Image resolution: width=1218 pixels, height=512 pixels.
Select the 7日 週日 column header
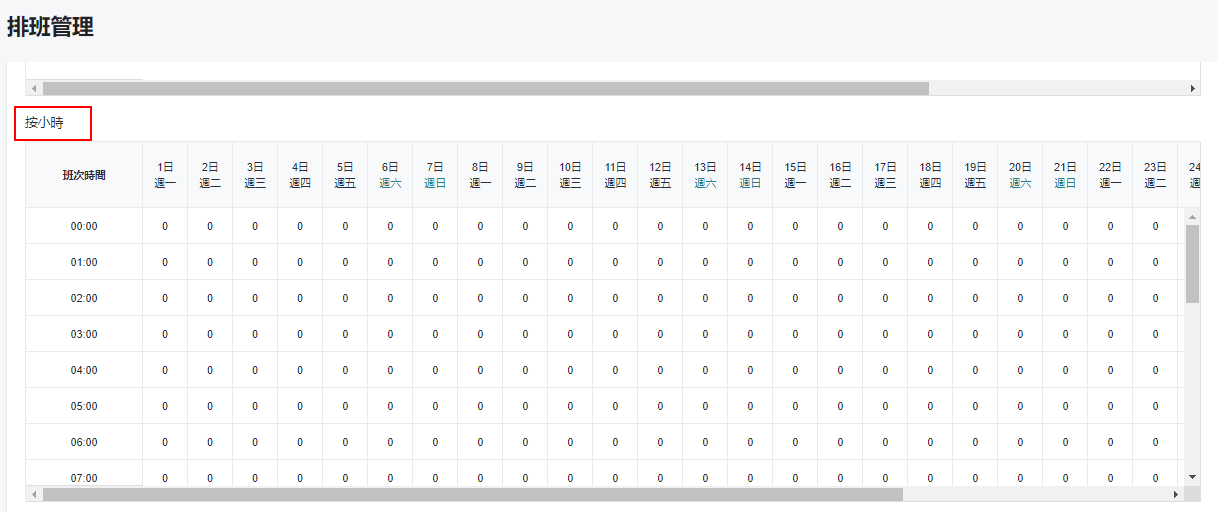point(435,175)
